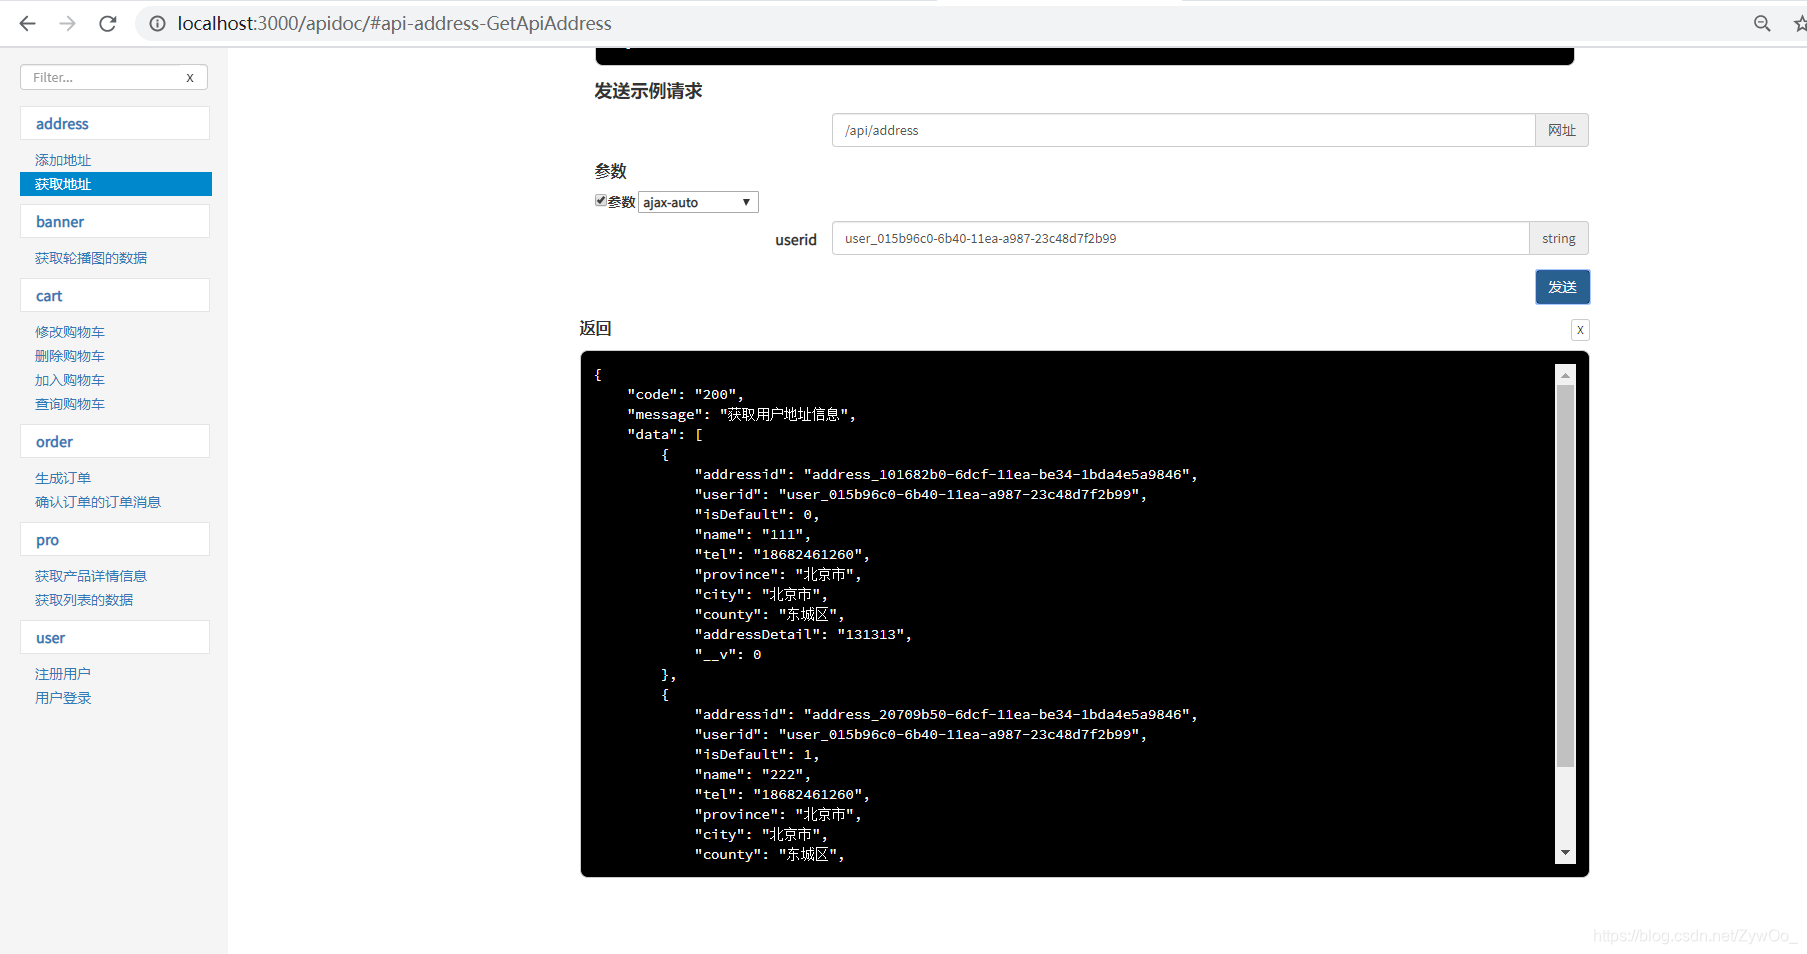1807x954 pixels.
Task: Send the sample request with 发送
Action: 1562,287
